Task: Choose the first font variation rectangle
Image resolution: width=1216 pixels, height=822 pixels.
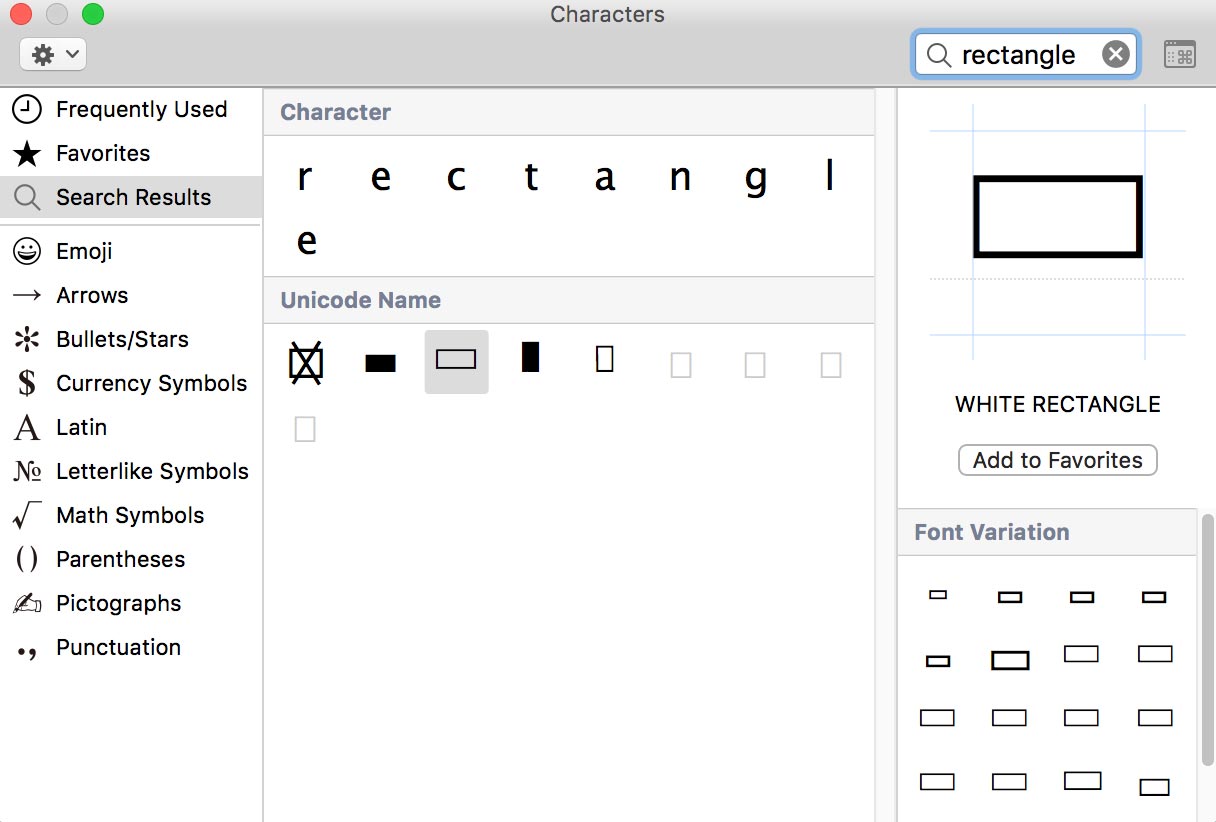Action: coord(938,595)
